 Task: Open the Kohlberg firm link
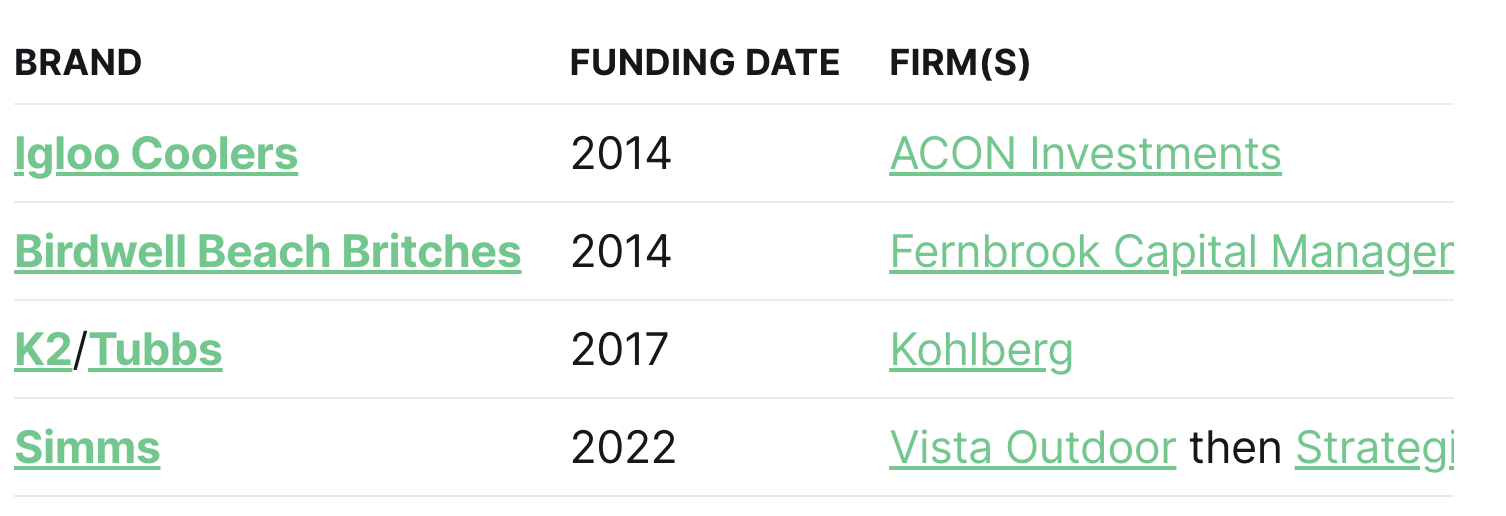click(x=981, y=350)
